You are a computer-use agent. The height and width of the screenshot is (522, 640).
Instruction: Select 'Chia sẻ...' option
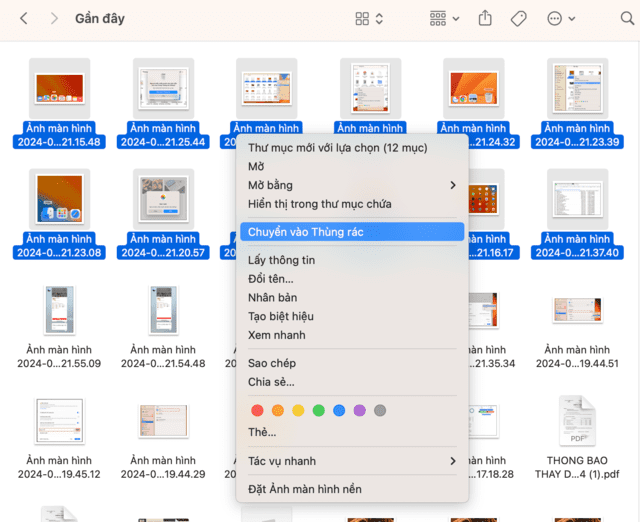(x=352, y=382)
